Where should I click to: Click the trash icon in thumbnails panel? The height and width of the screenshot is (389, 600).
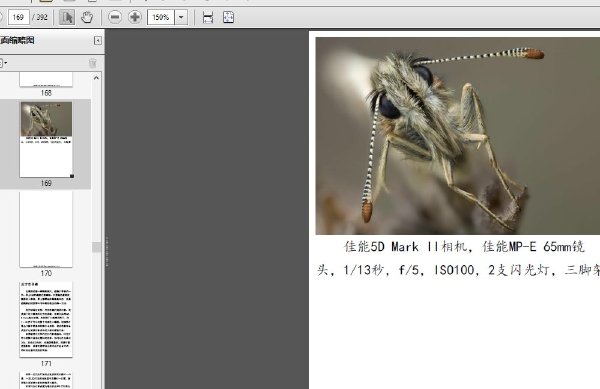click(x=93, y=63)
